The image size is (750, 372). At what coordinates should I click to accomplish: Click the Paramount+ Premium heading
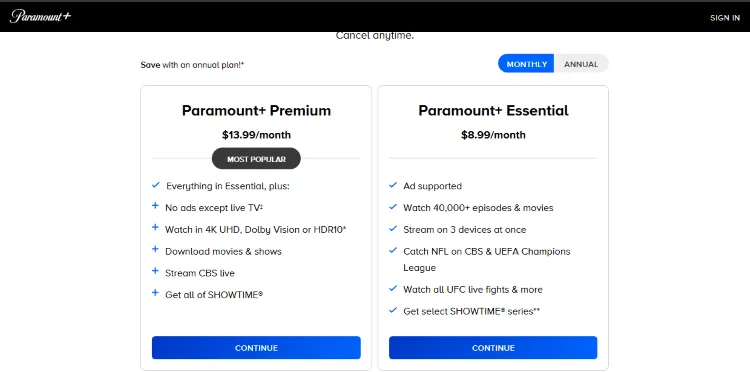pos(256,110)
